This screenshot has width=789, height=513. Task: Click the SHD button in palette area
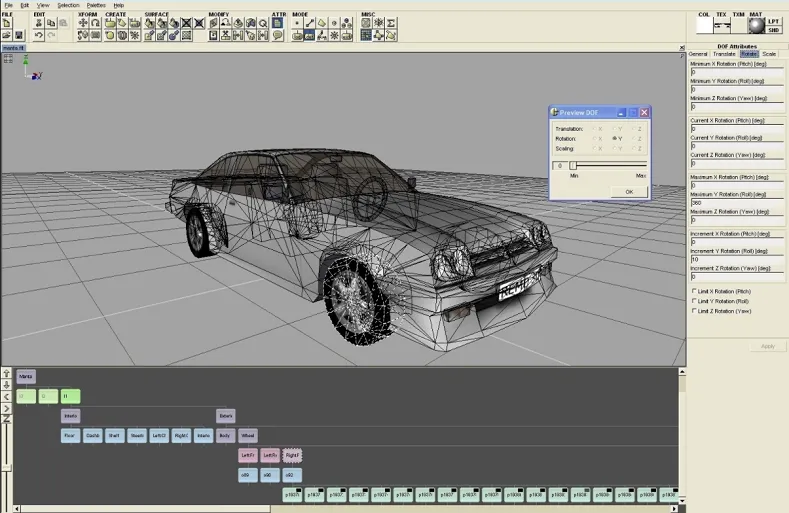click(773, 30)
